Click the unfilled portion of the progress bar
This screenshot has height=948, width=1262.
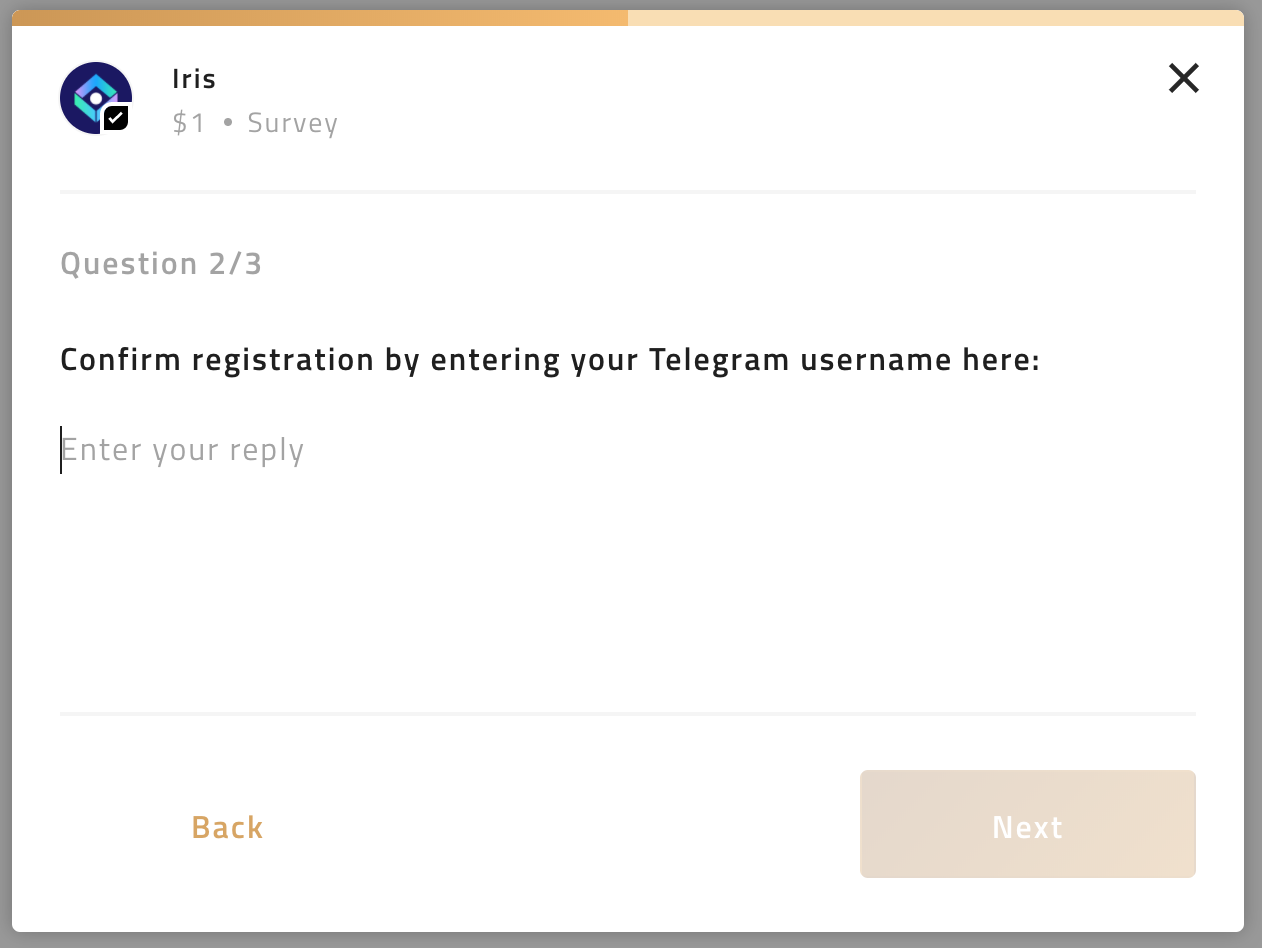935,18
